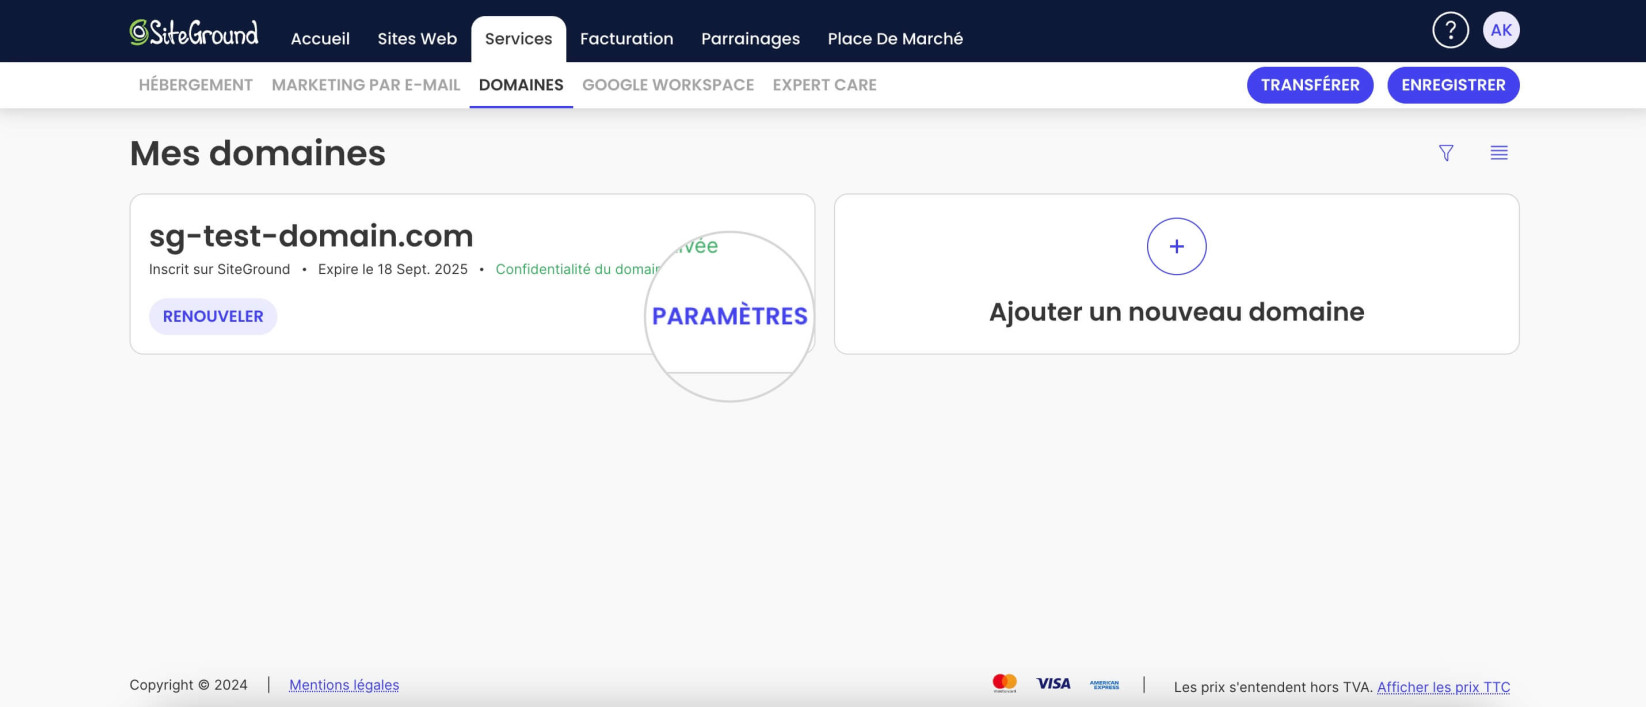1646x707 pixels.
Task: Open Parrainages navigation item
Action: tap(750, 39)
